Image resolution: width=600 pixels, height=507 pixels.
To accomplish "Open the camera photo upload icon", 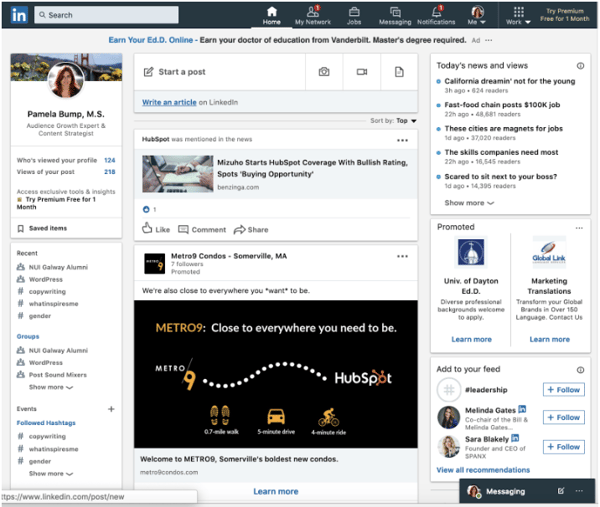I will point(324,72).
